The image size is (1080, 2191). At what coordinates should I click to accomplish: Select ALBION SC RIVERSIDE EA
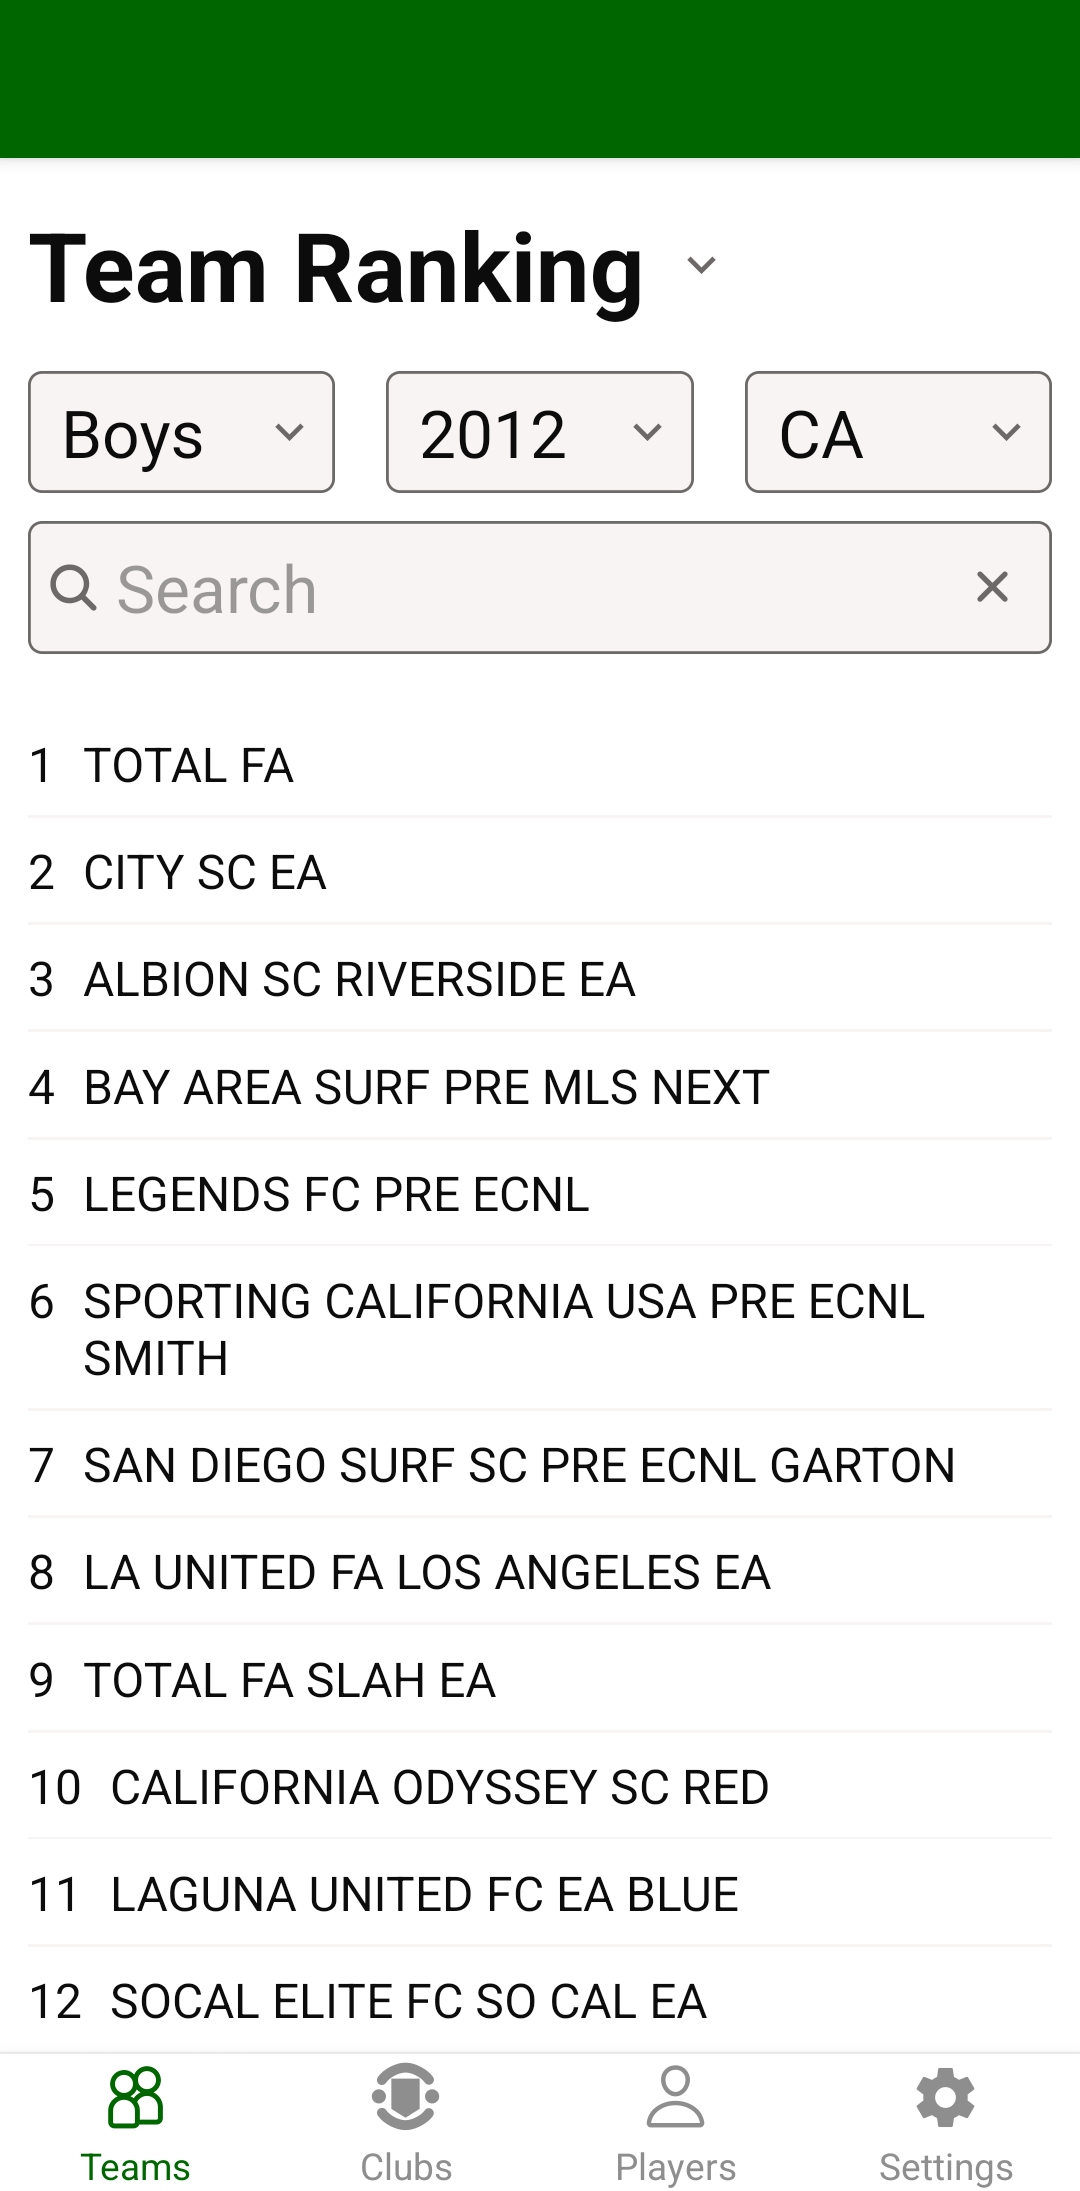359,980
